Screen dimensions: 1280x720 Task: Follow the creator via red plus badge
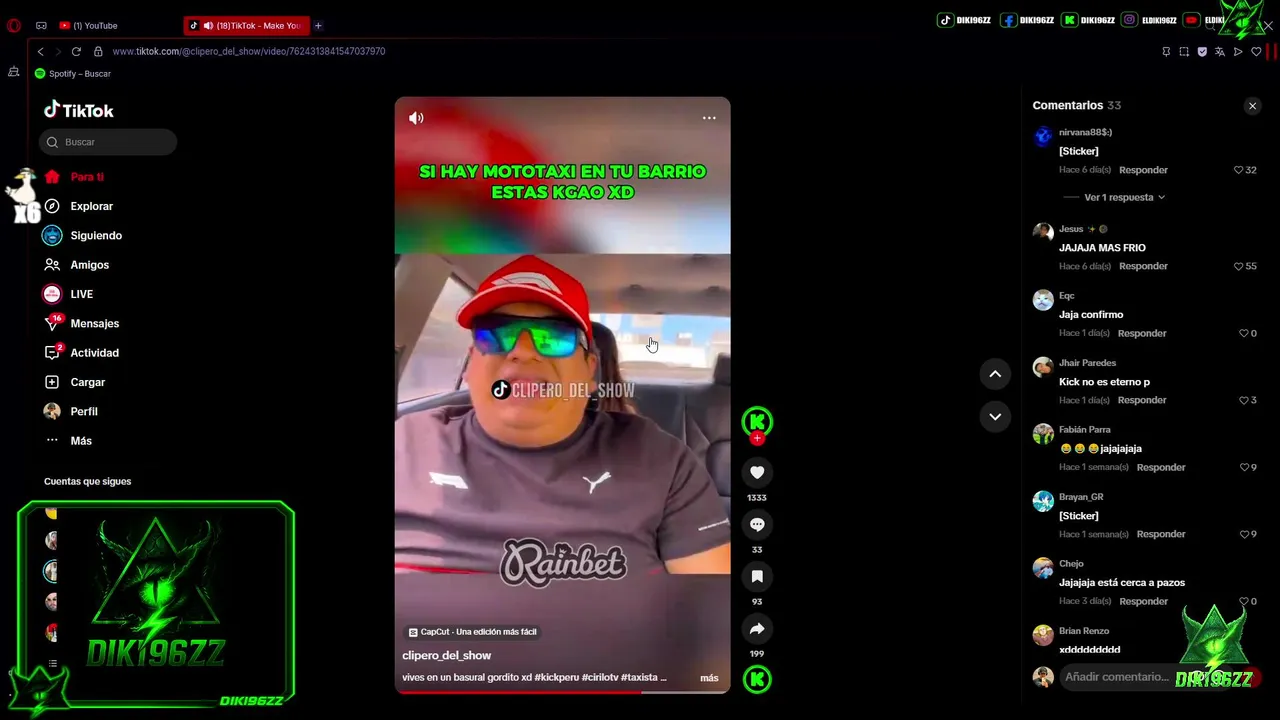757,438
